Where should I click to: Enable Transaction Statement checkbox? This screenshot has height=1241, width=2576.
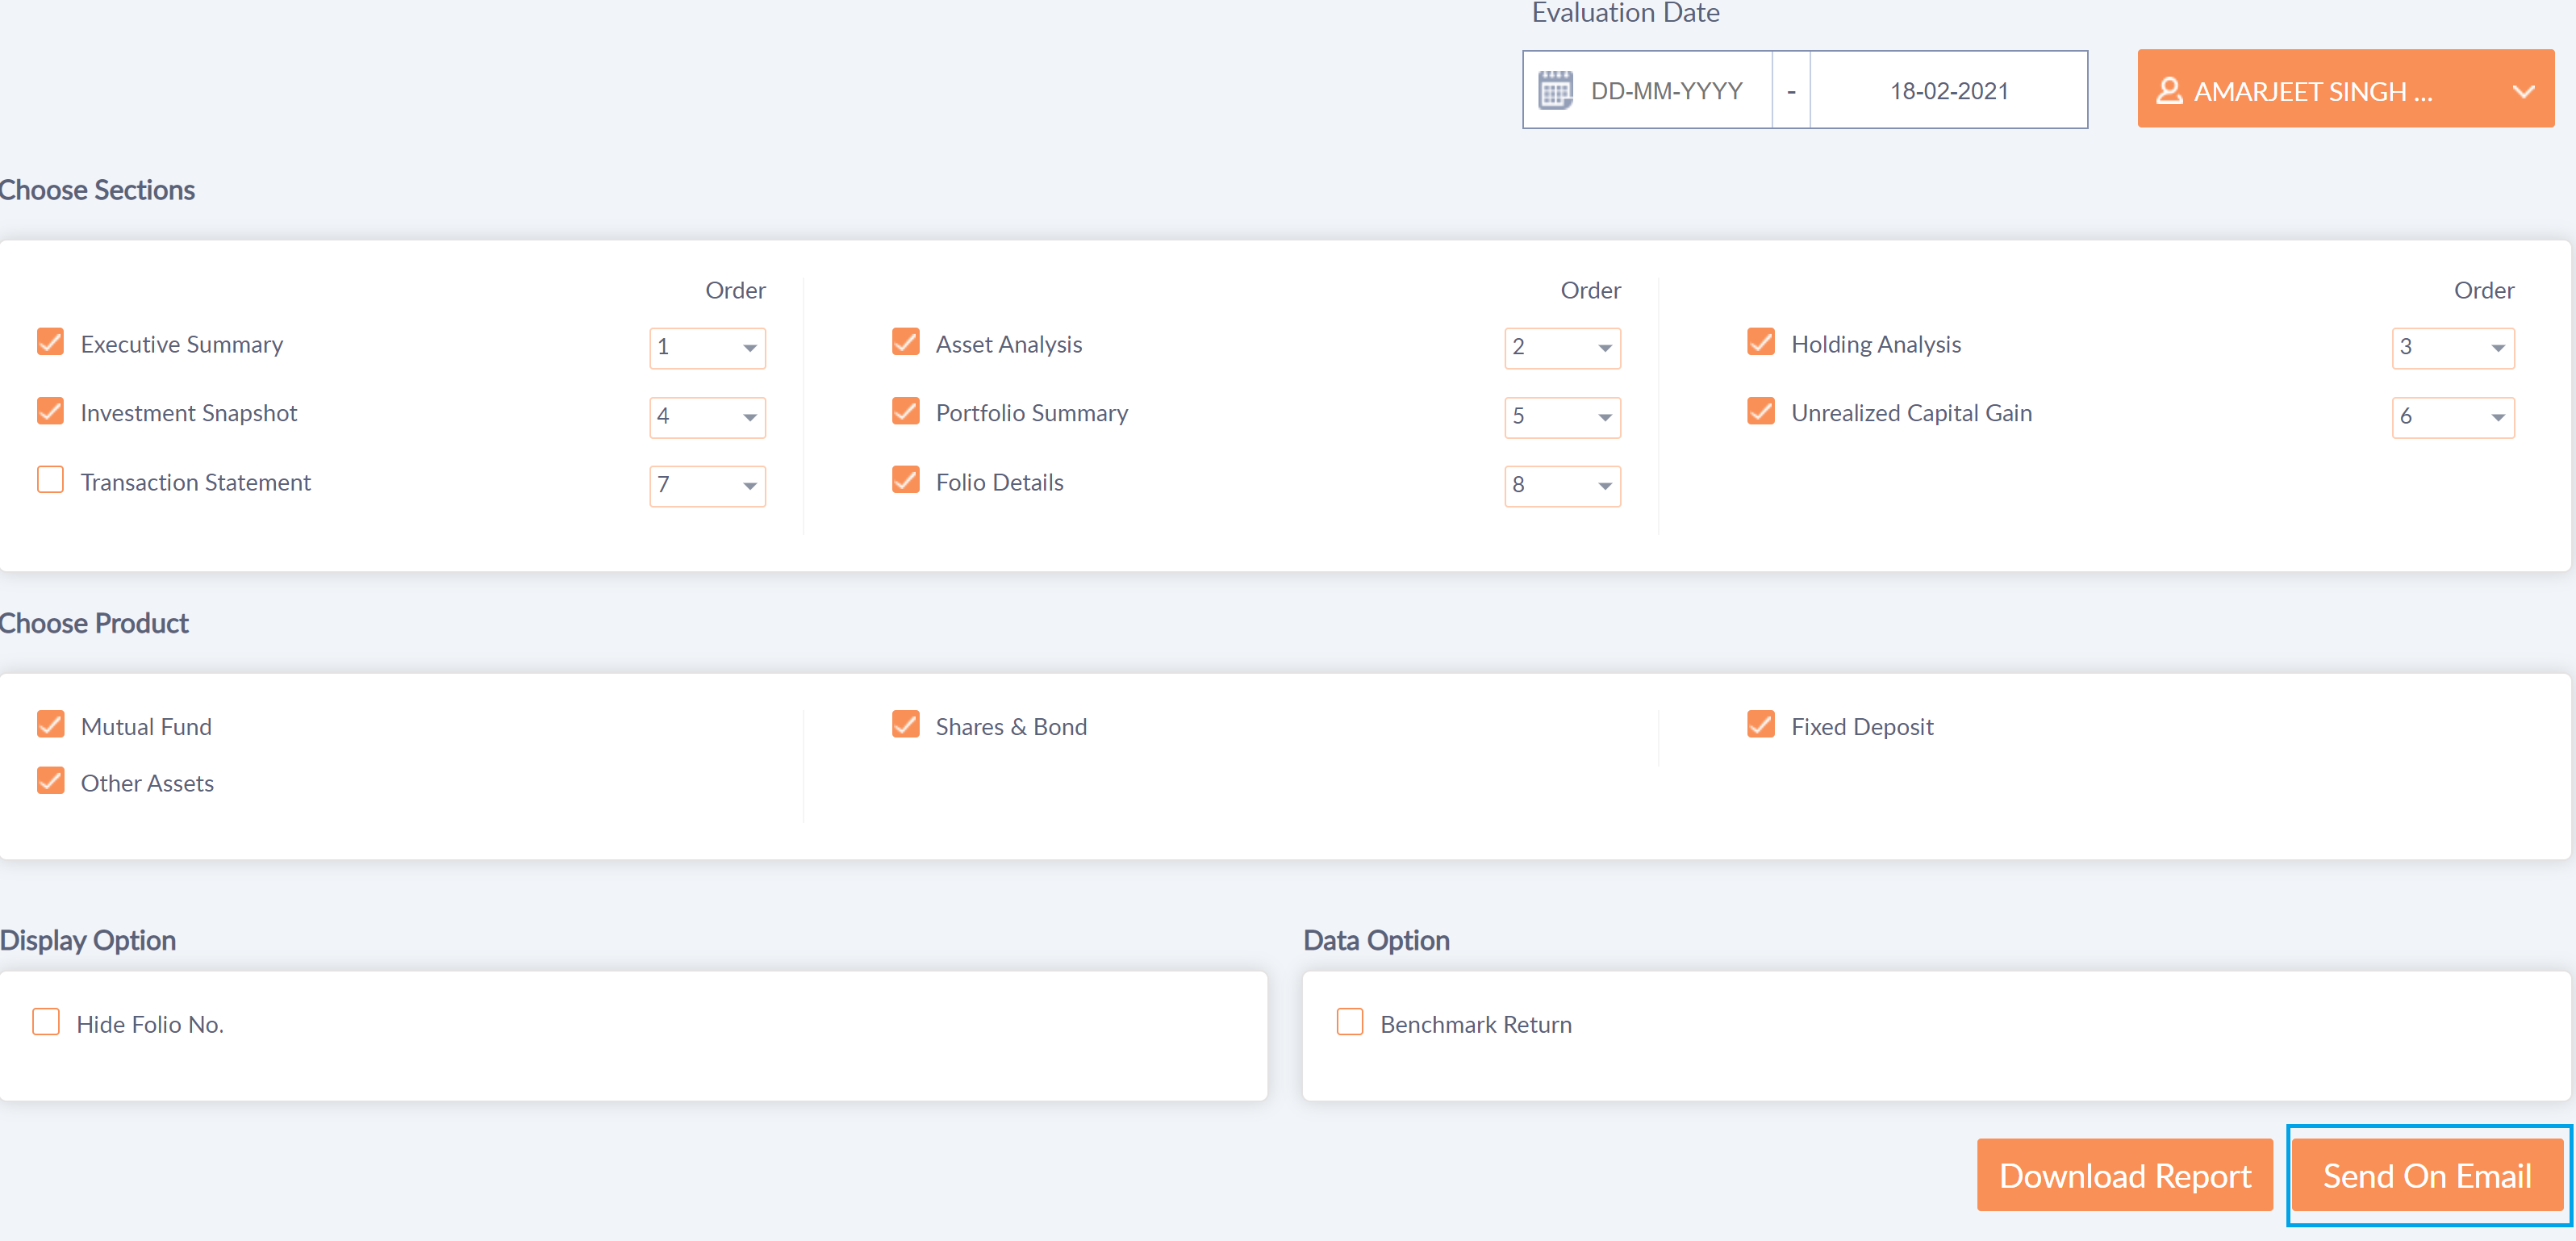(x=50, y=481)
